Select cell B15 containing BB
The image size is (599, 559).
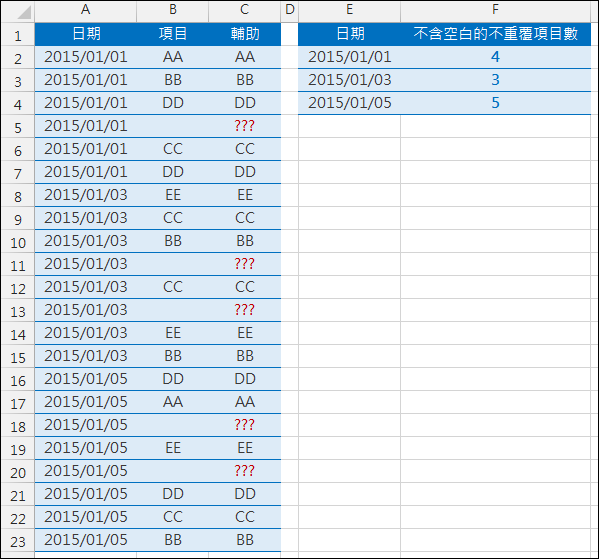point(173,356)
